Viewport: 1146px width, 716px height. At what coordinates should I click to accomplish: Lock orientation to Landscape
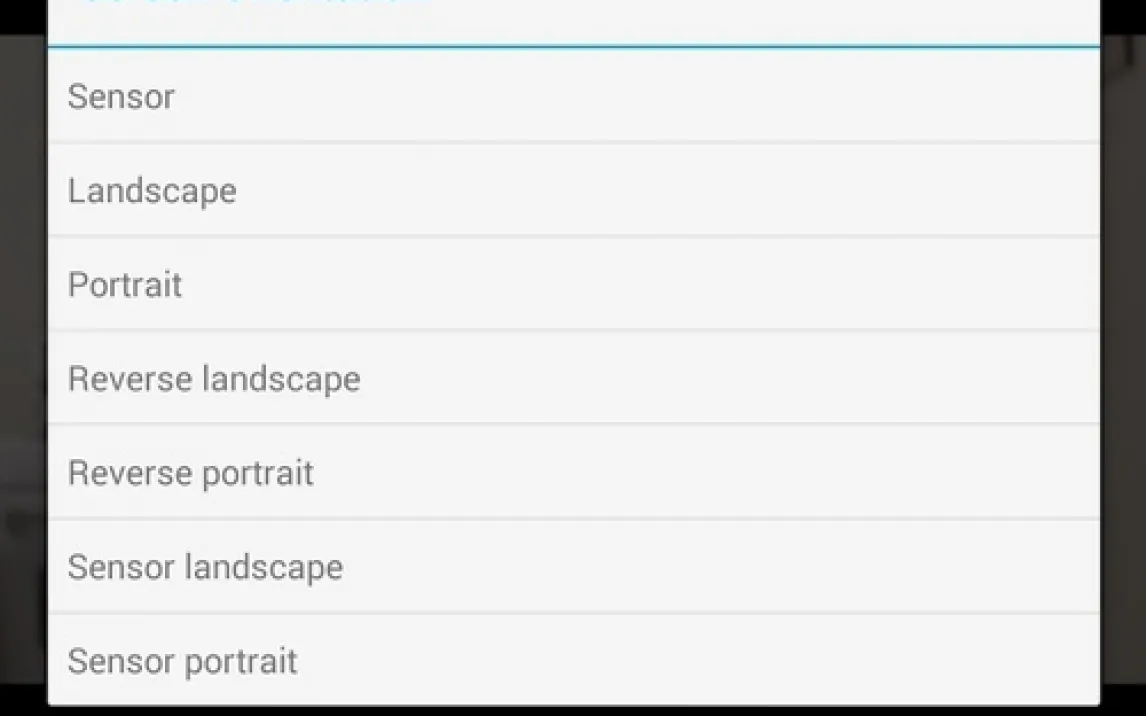coord(573,190)
